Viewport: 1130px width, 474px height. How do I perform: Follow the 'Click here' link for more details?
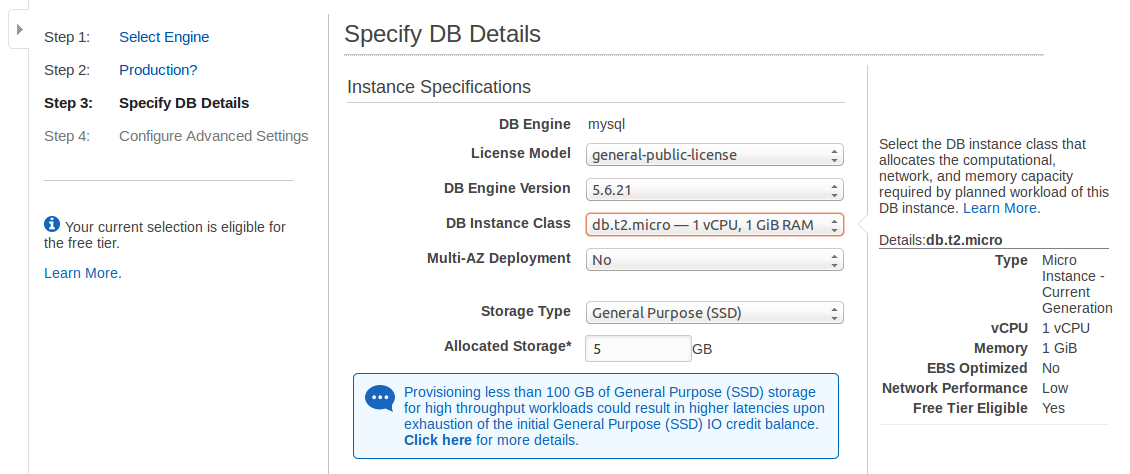pos(438,440)
